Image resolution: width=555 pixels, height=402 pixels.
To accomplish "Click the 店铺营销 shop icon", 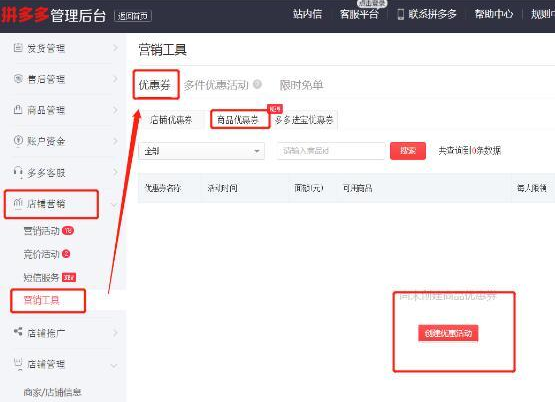I will coord(18,203).
